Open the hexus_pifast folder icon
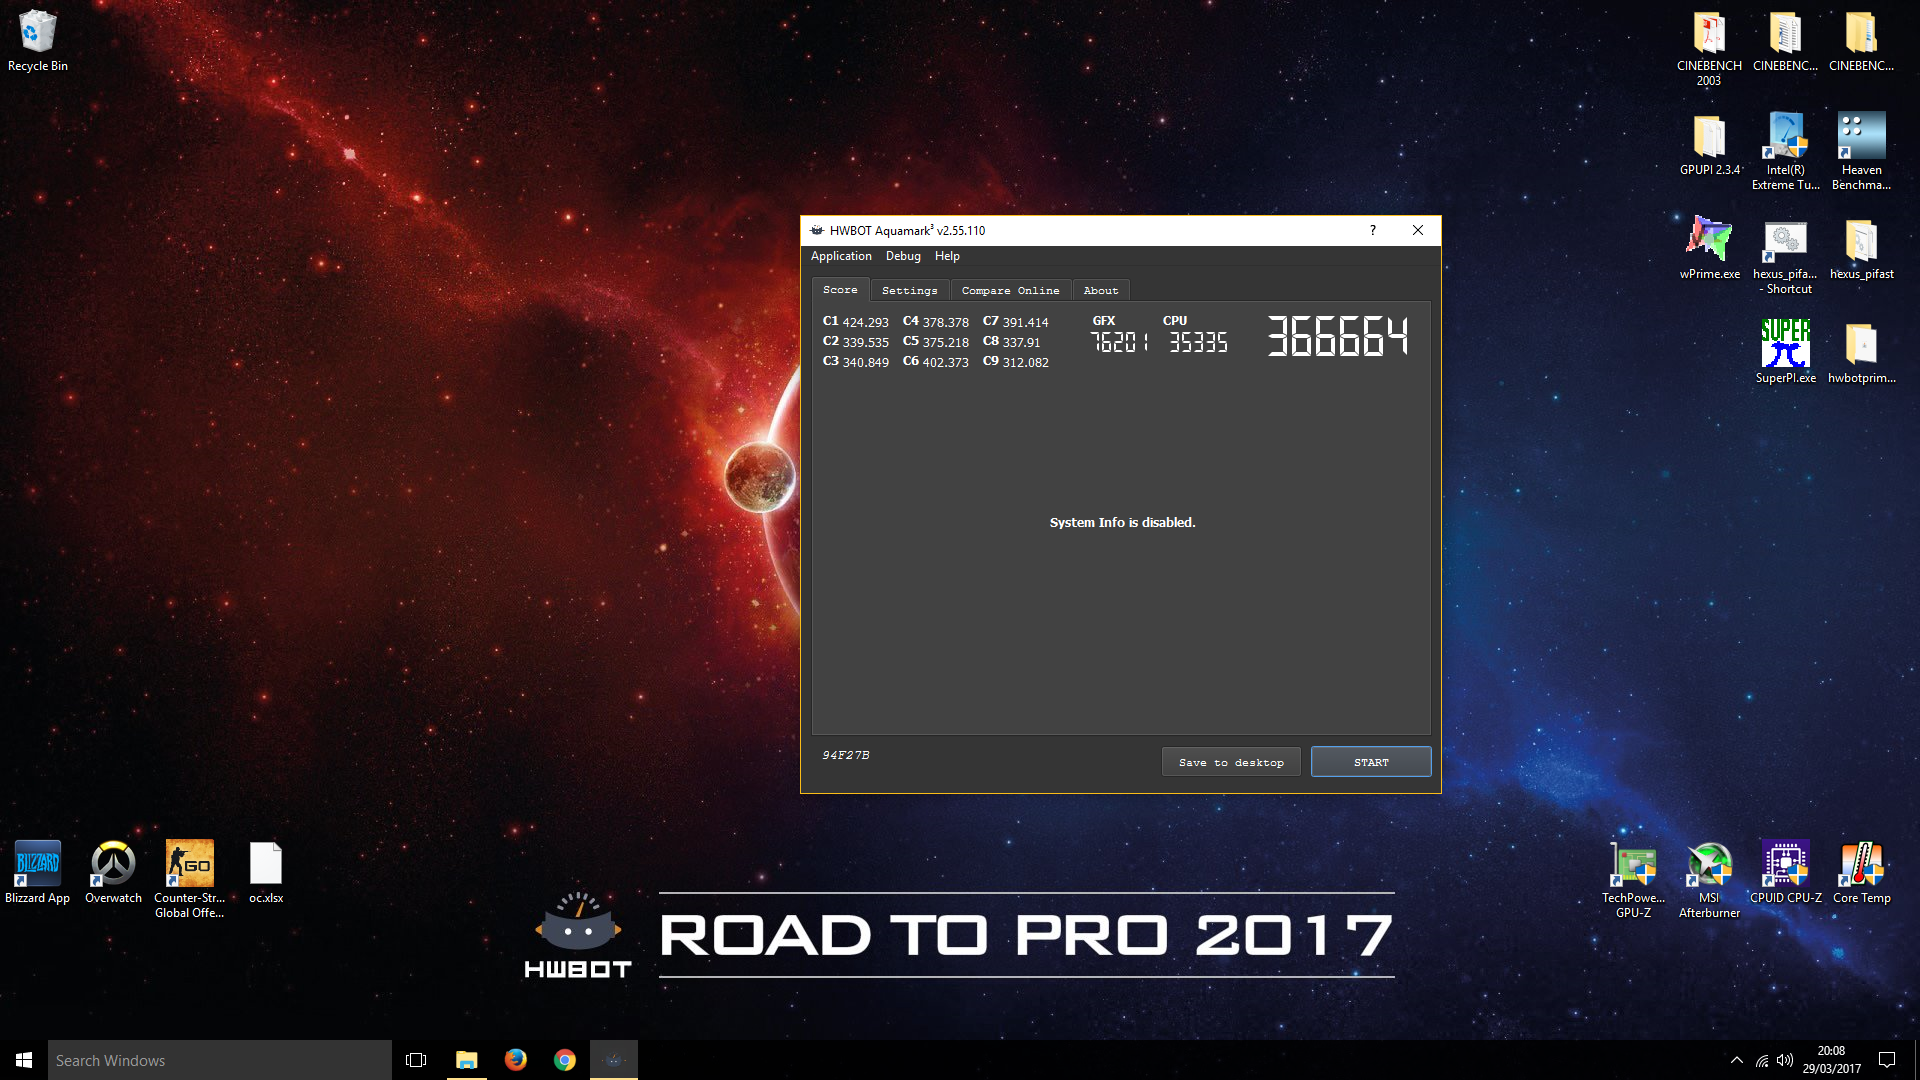Image resolution: width=1920 pixels, height=1080 pixels. (1861, 248)
